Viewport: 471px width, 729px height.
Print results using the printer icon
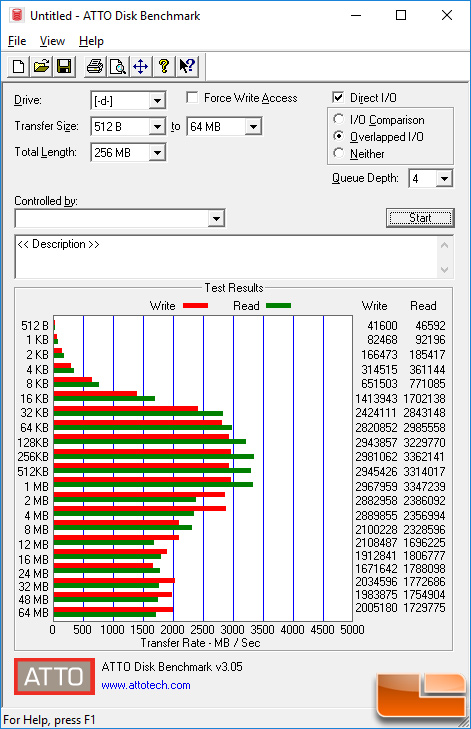point(95,66)
